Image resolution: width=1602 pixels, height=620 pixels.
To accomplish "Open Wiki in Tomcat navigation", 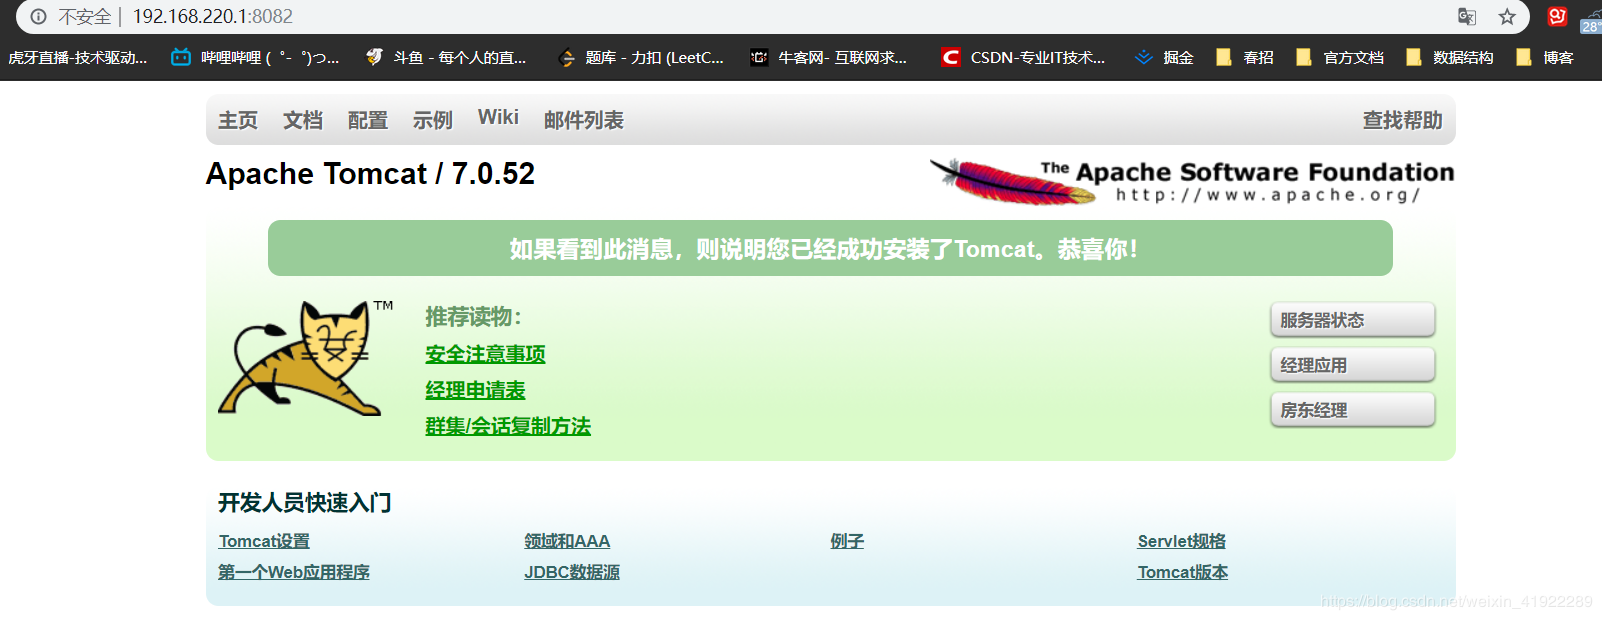I will pos(498,118).
